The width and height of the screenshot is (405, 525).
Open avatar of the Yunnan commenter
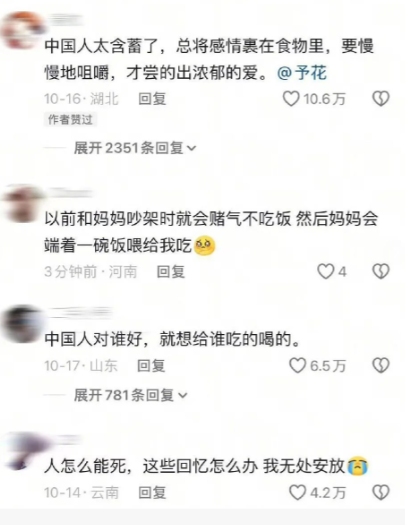(23, 451)
